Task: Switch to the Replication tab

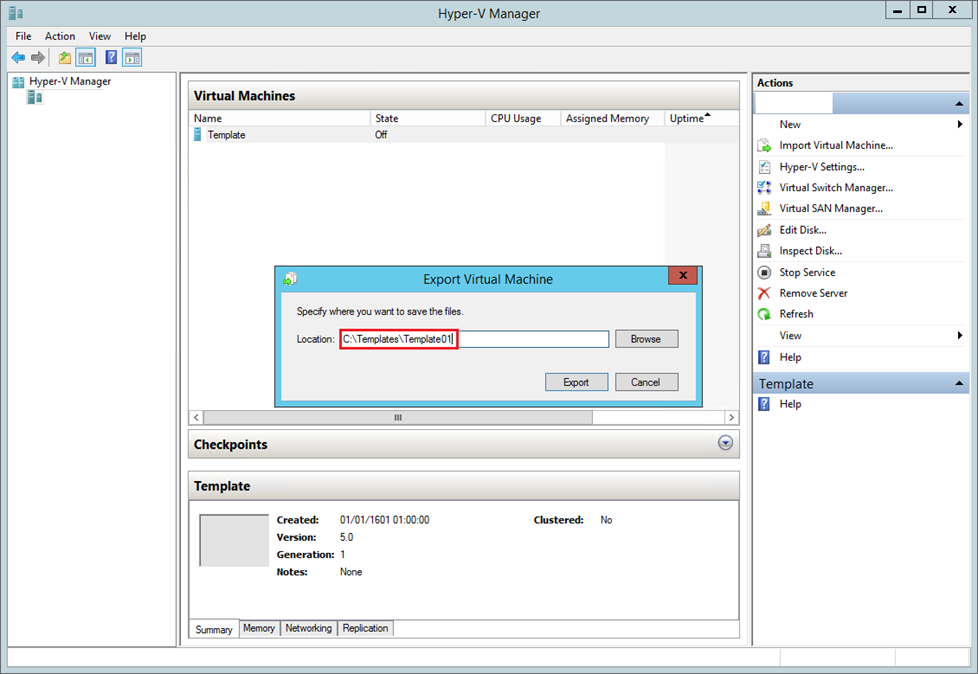Action: (366, 628)
